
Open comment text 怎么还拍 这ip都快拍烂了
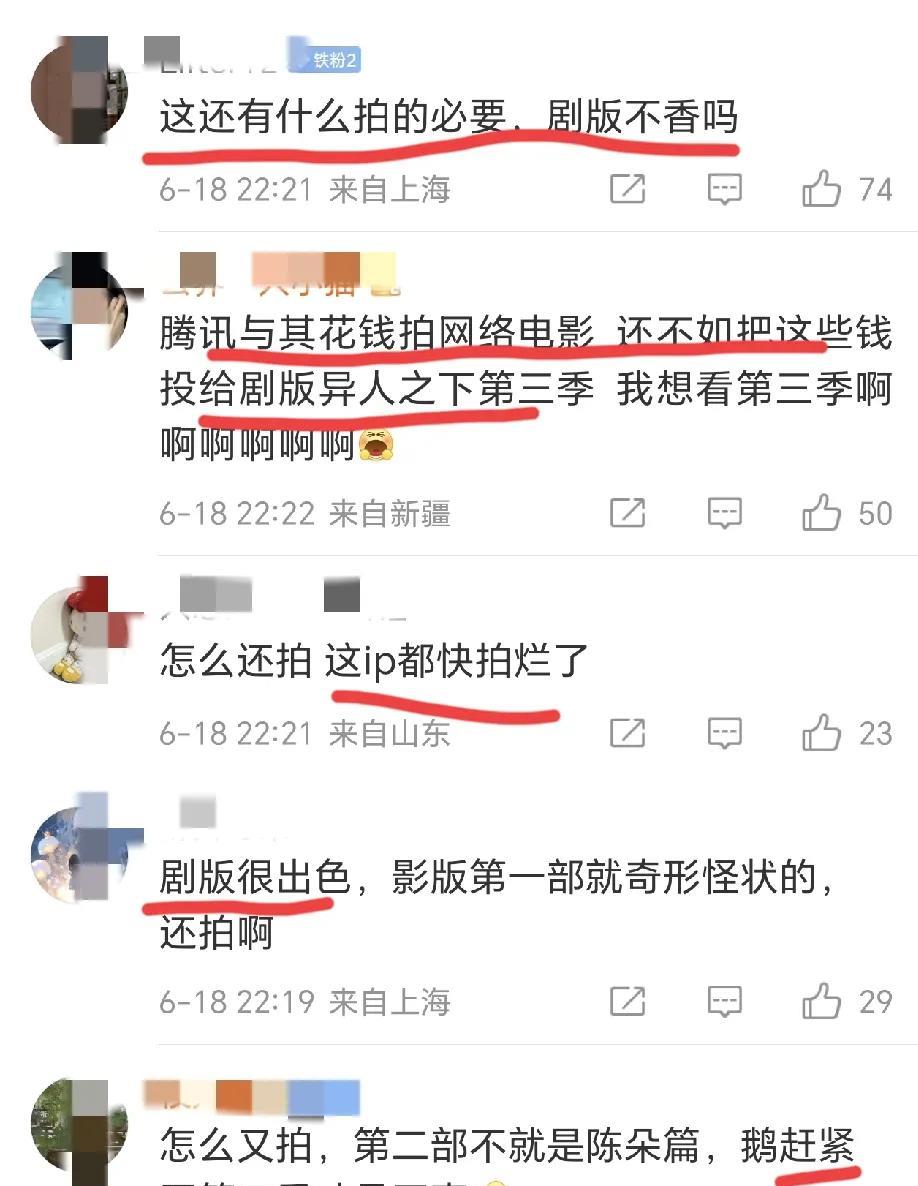pos(374,661)
